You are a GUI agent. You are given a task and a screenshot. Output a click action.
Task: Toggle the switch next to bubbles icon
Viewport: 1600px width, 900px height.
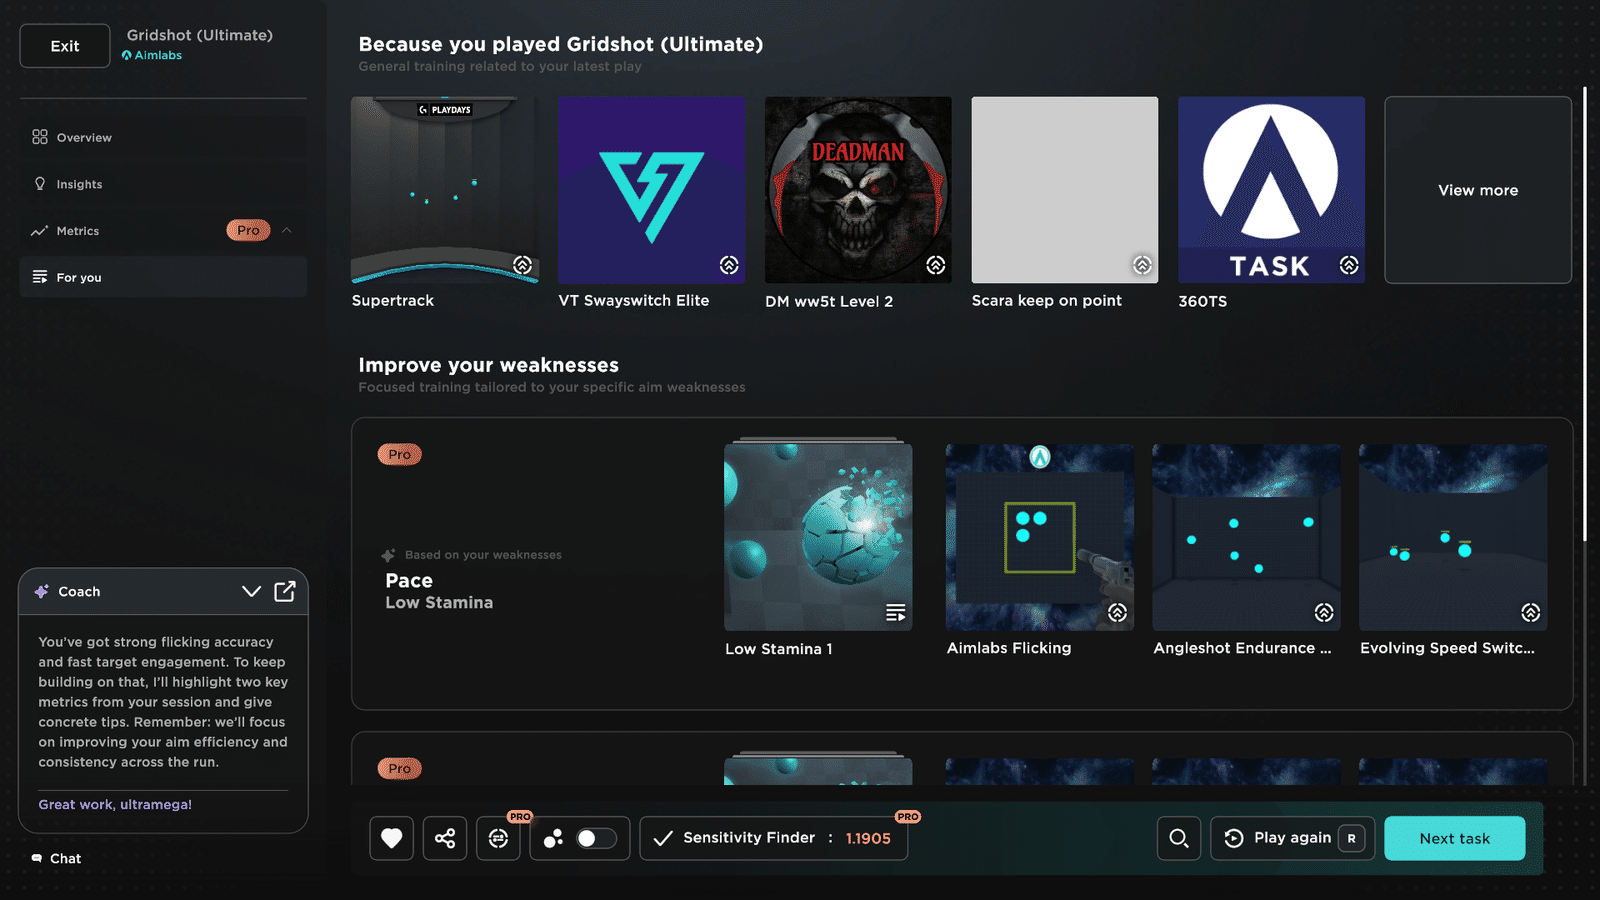coord(596,838)
